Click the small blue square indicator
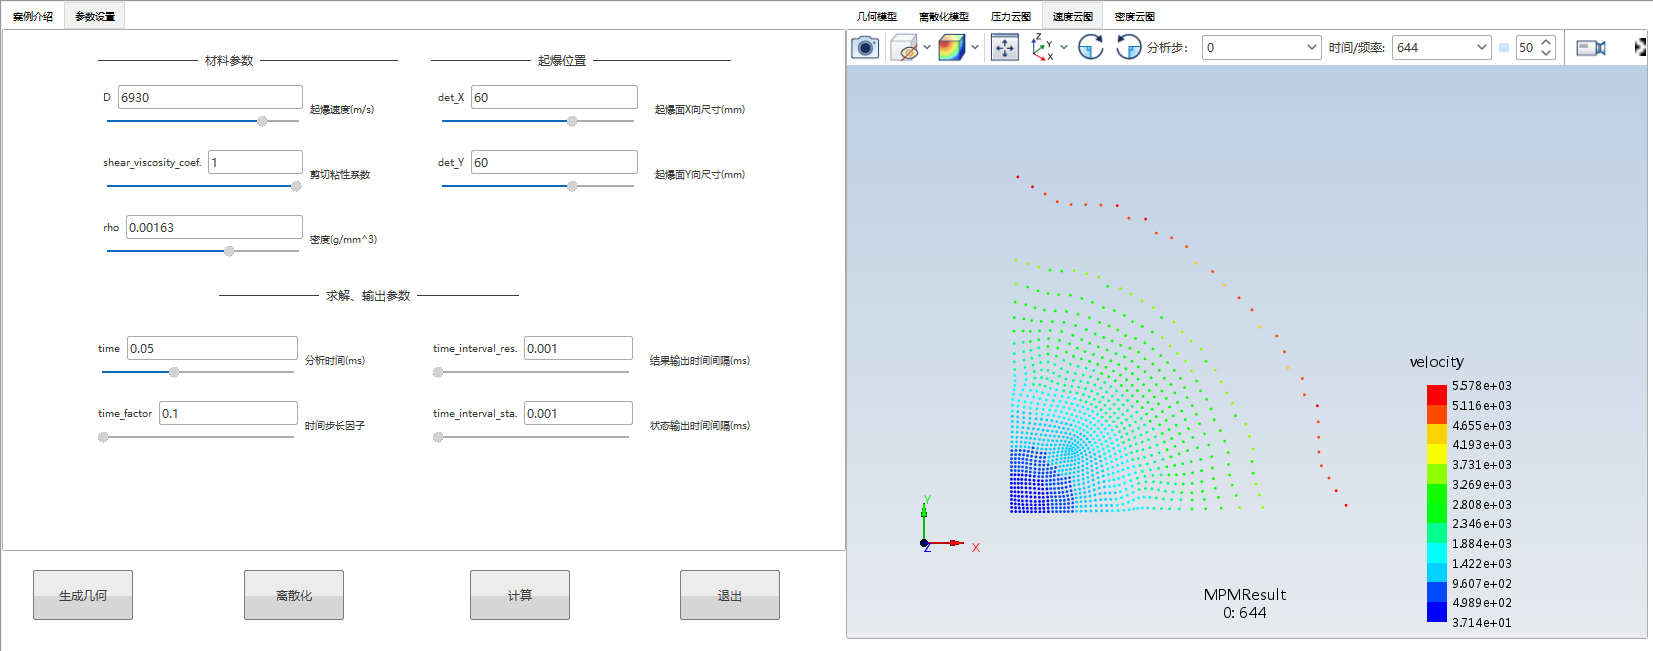 coord(1503,47)
